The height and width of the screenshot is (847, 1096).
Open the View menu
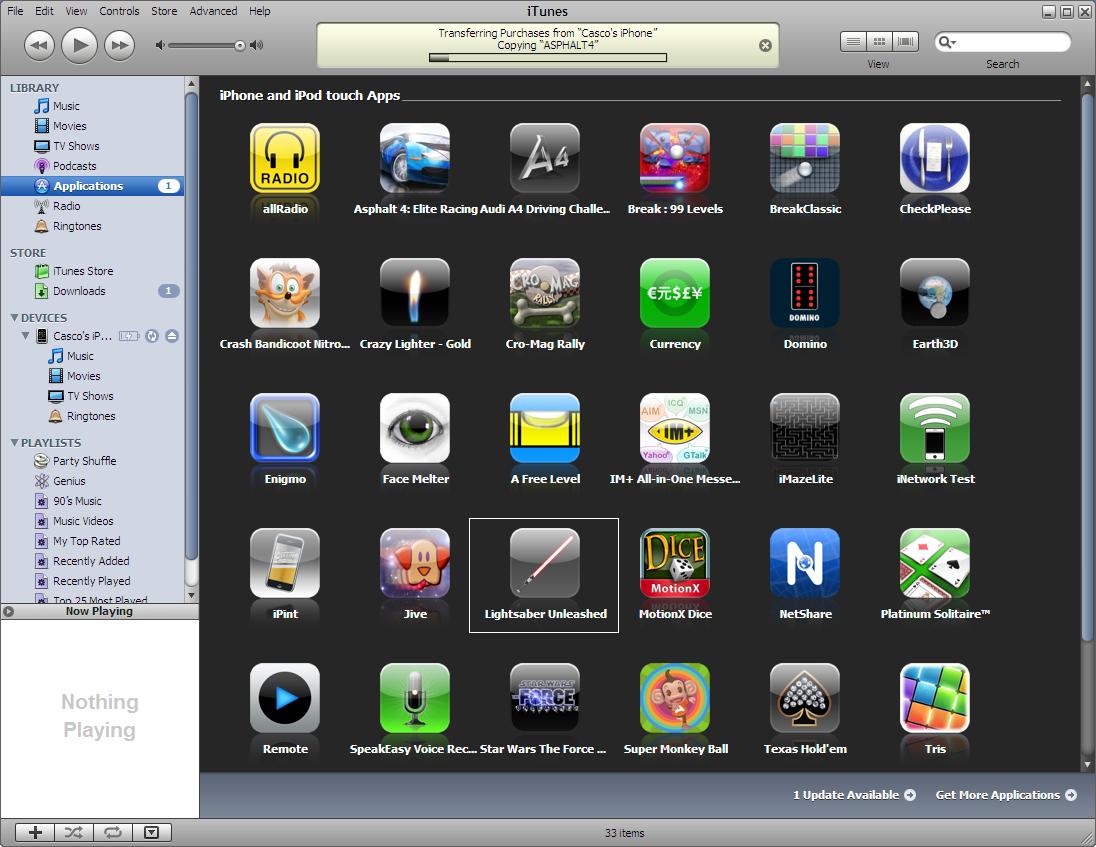point(76,11)
